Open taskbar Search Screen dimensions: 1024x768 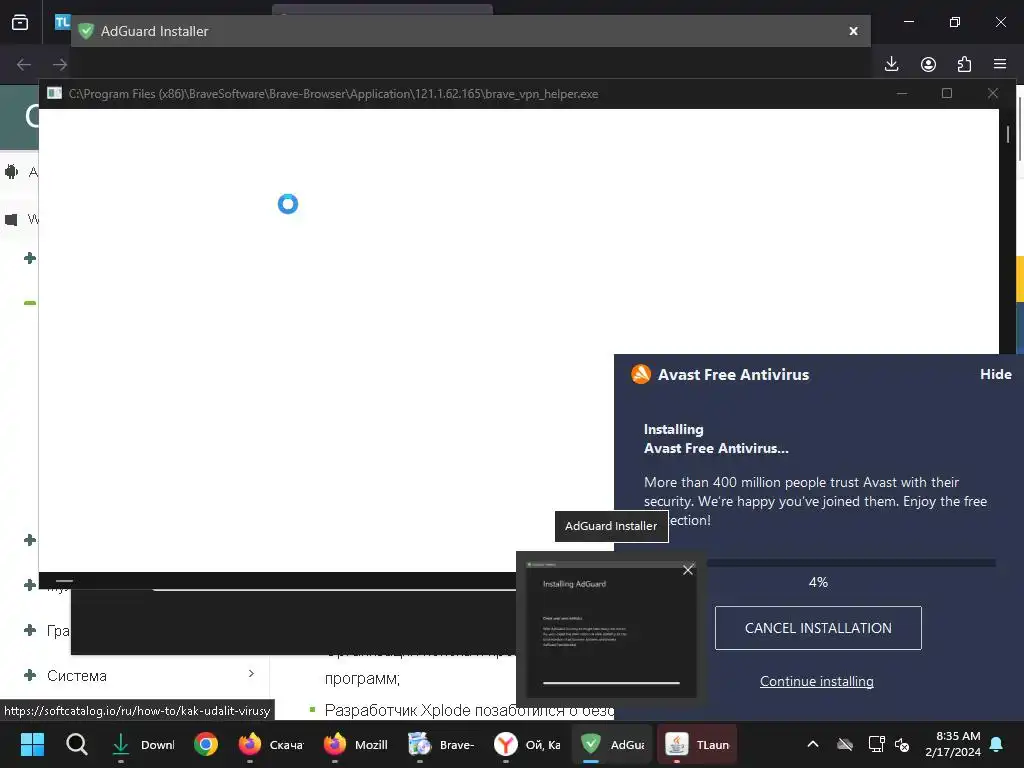pos(76,744)
